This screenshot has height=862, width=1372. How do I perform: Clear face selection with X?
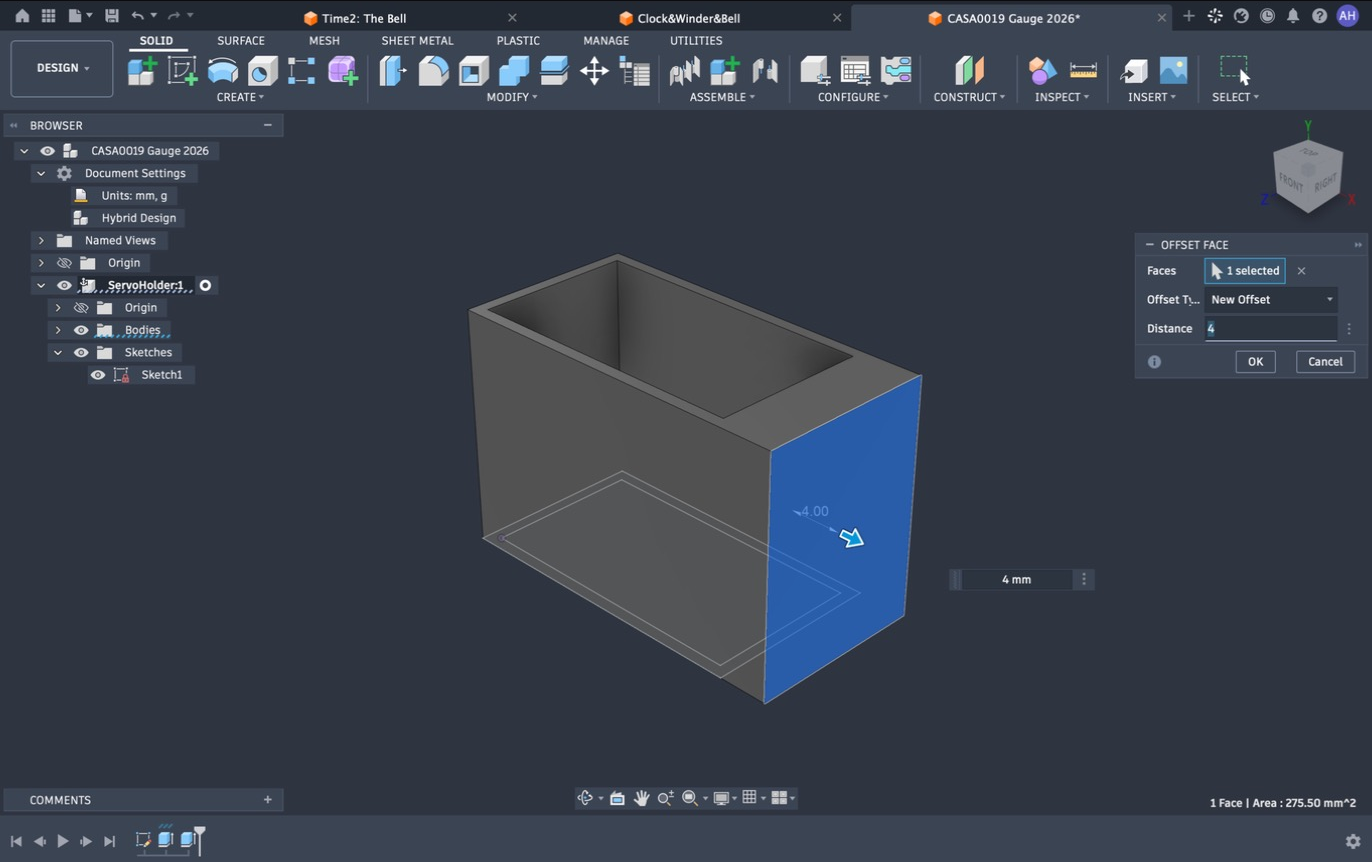pyautogui.click(x=1301, y=271)
